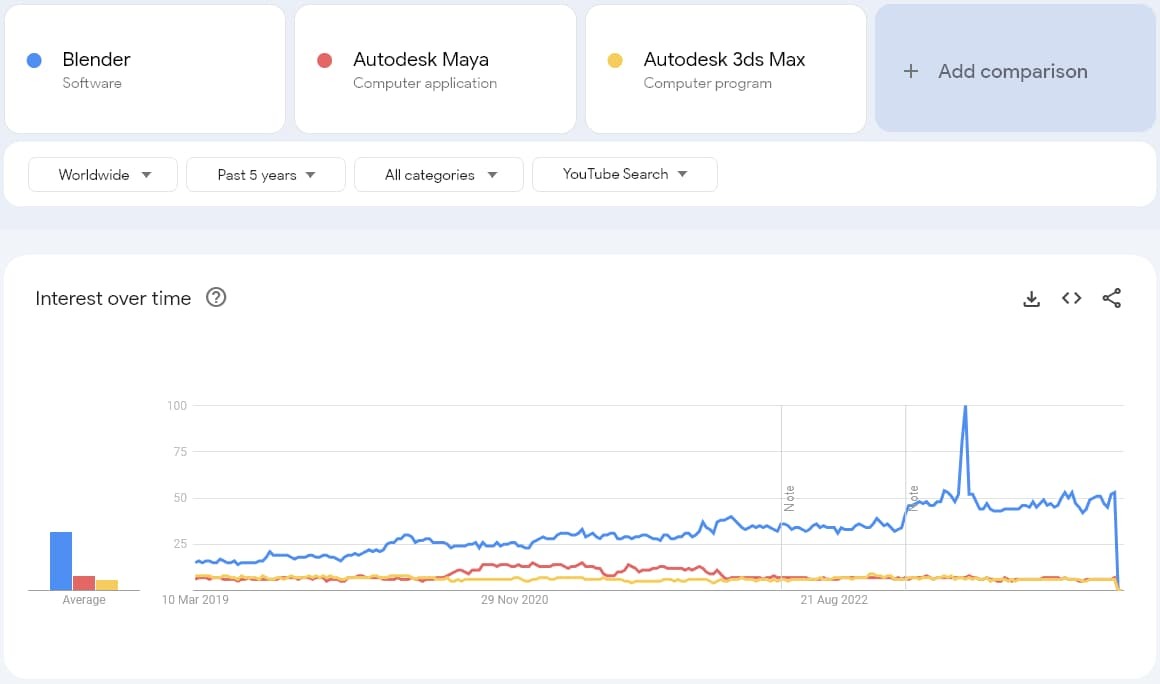Click the '75' y-axis value
The width and height of the screenshot is (1160, 684).
click(x=180, y=452)
